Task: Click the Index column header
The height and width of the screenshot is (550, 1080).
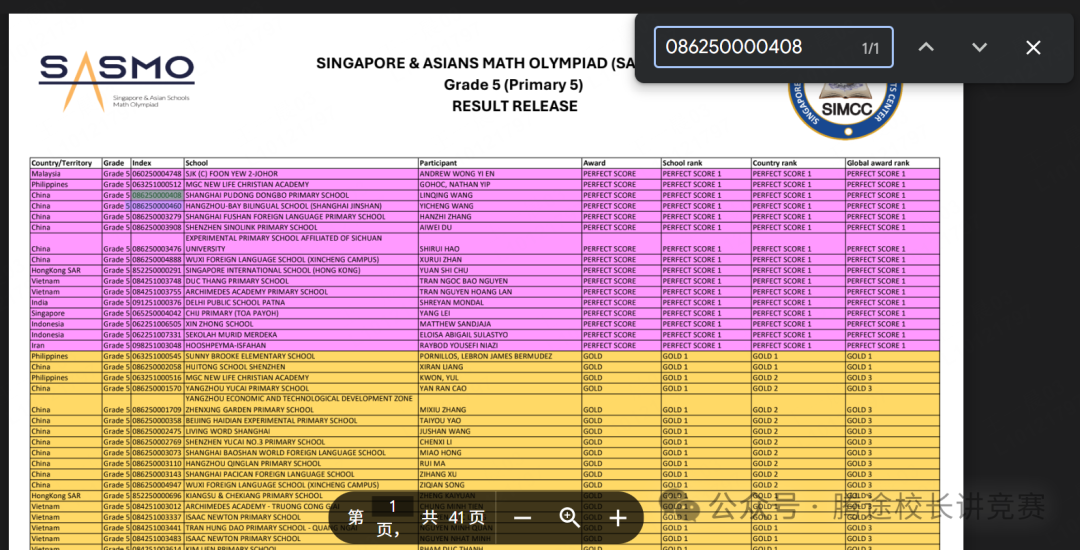Action: pyautogui.click(x=142, y=163)
